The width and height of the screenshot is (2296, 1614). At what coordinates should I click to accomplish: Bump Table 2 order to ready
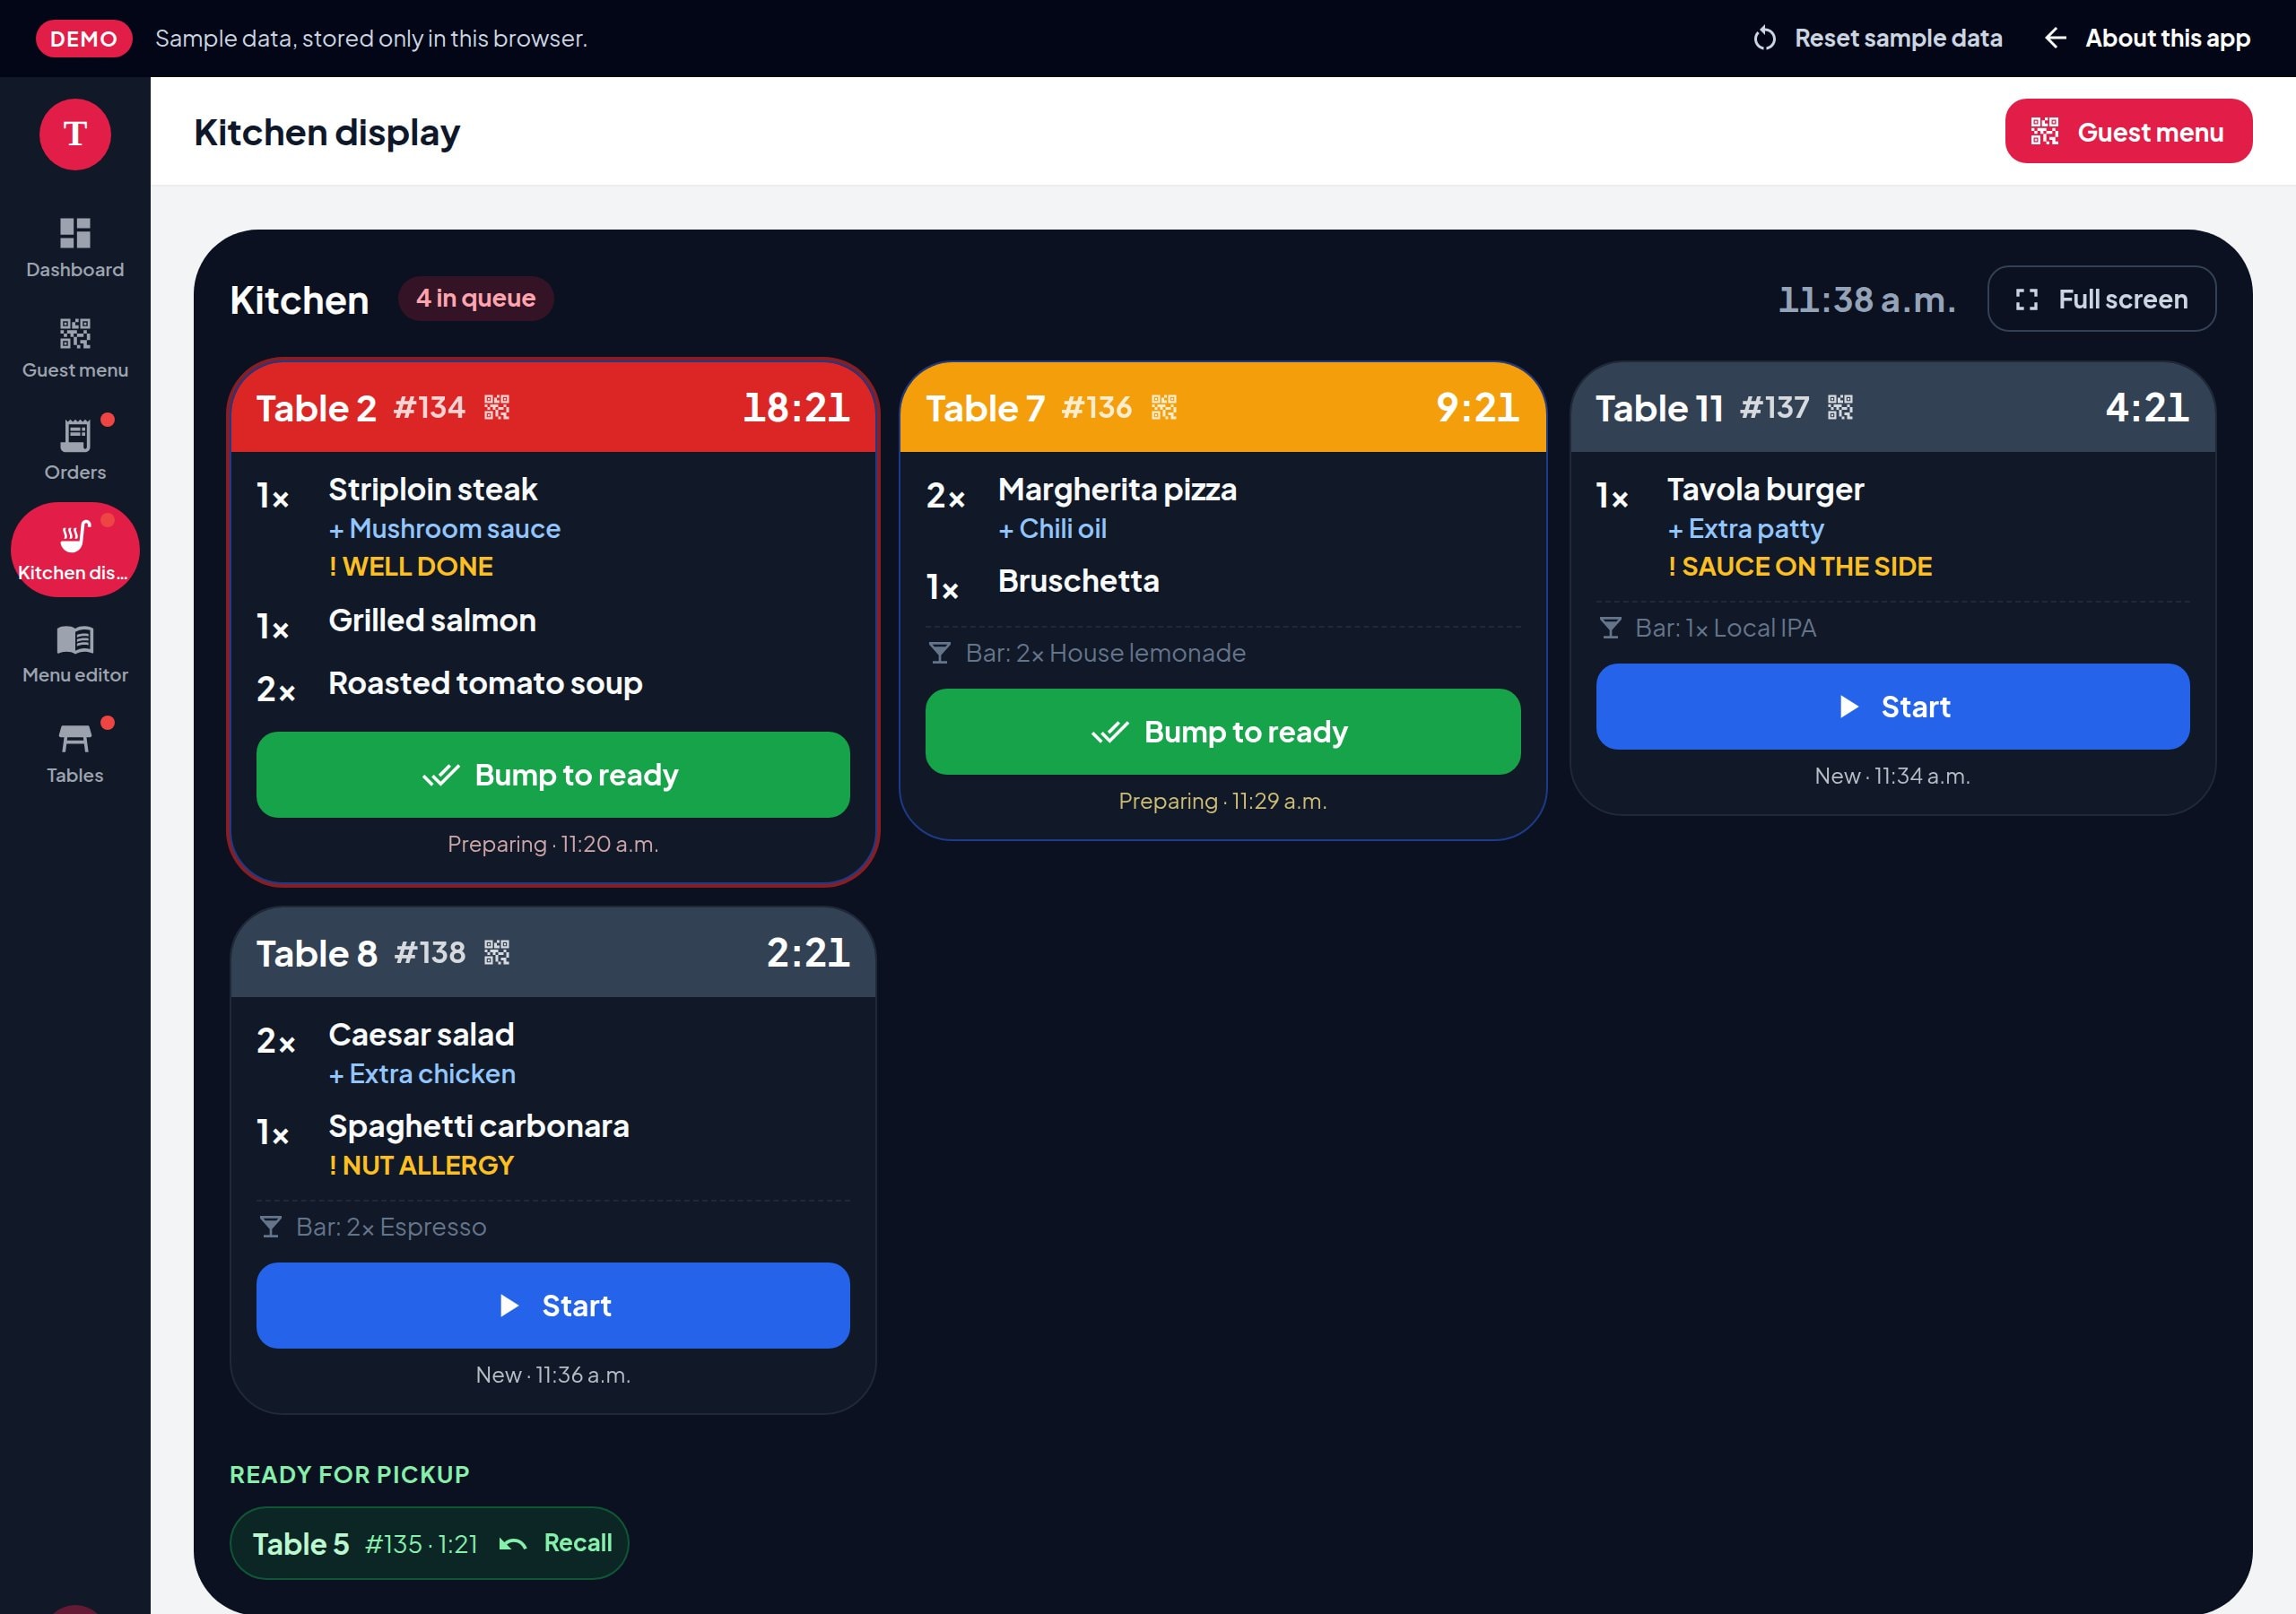click(x=553, y=775)
